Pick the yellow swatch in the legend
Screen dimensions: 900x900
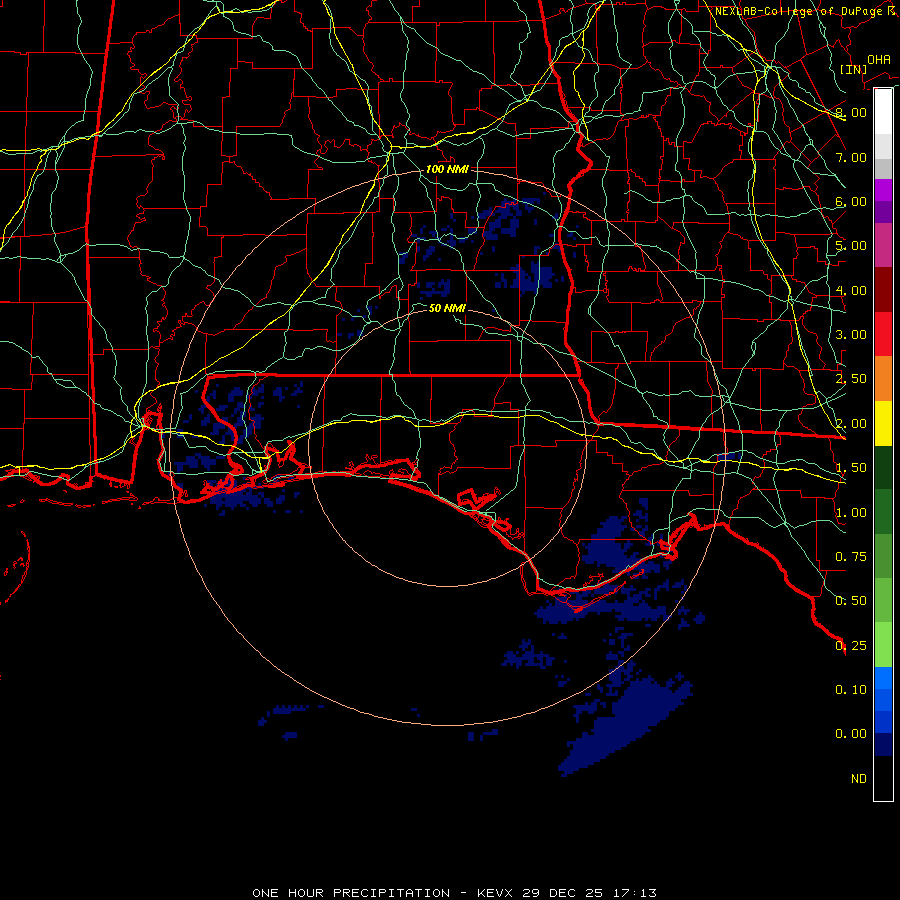883,423
